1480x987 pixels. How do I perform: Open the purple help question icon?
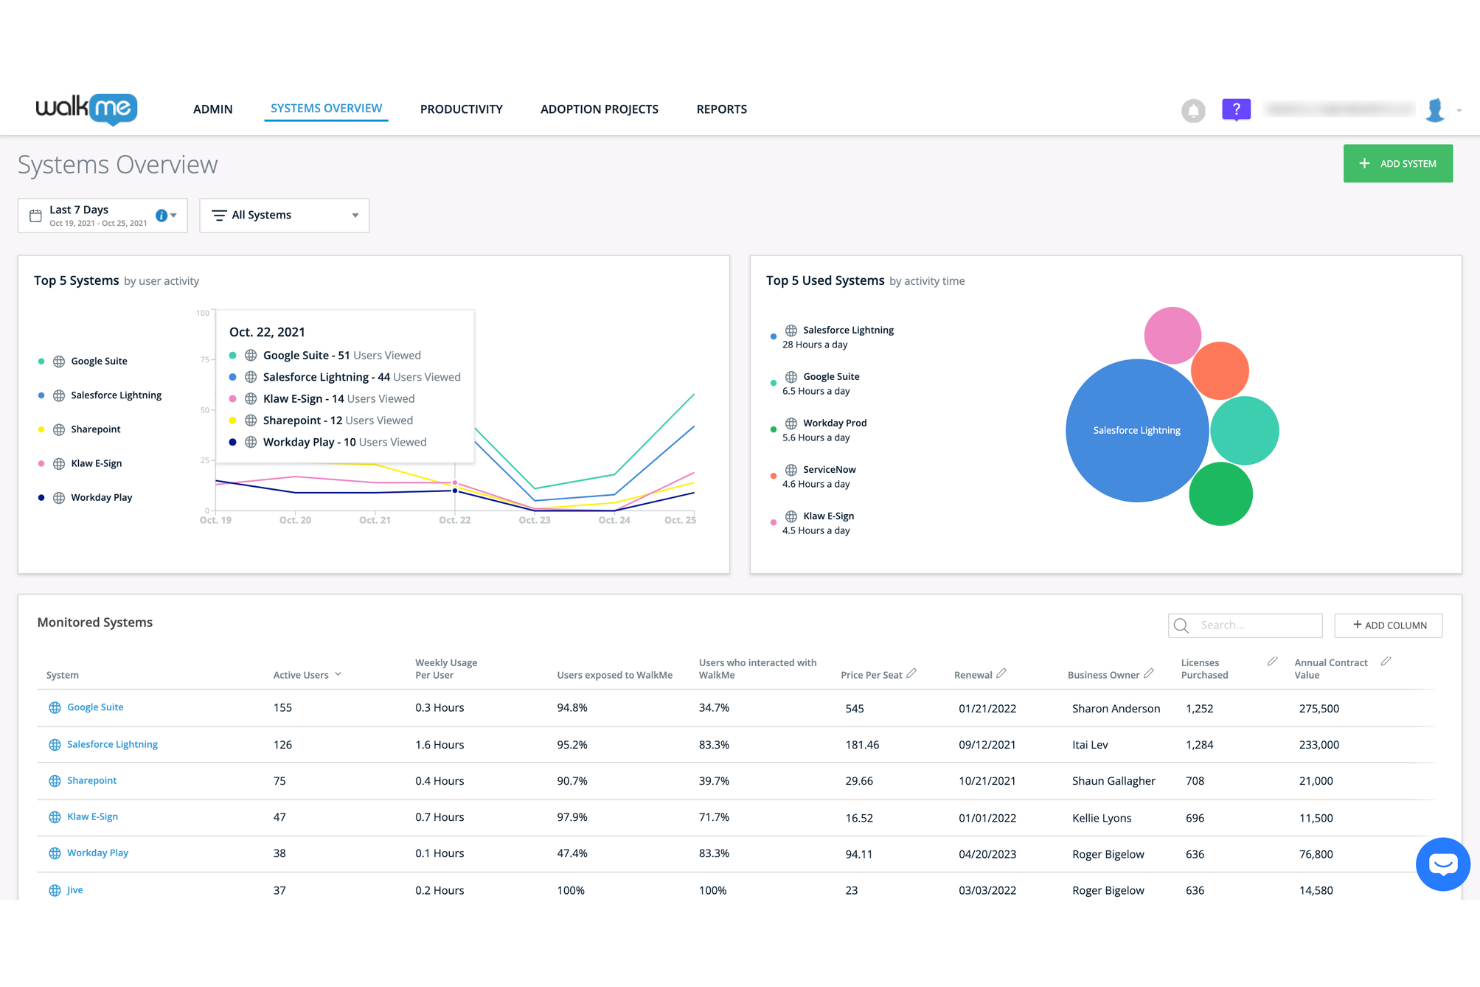[x=1236, y=110]
